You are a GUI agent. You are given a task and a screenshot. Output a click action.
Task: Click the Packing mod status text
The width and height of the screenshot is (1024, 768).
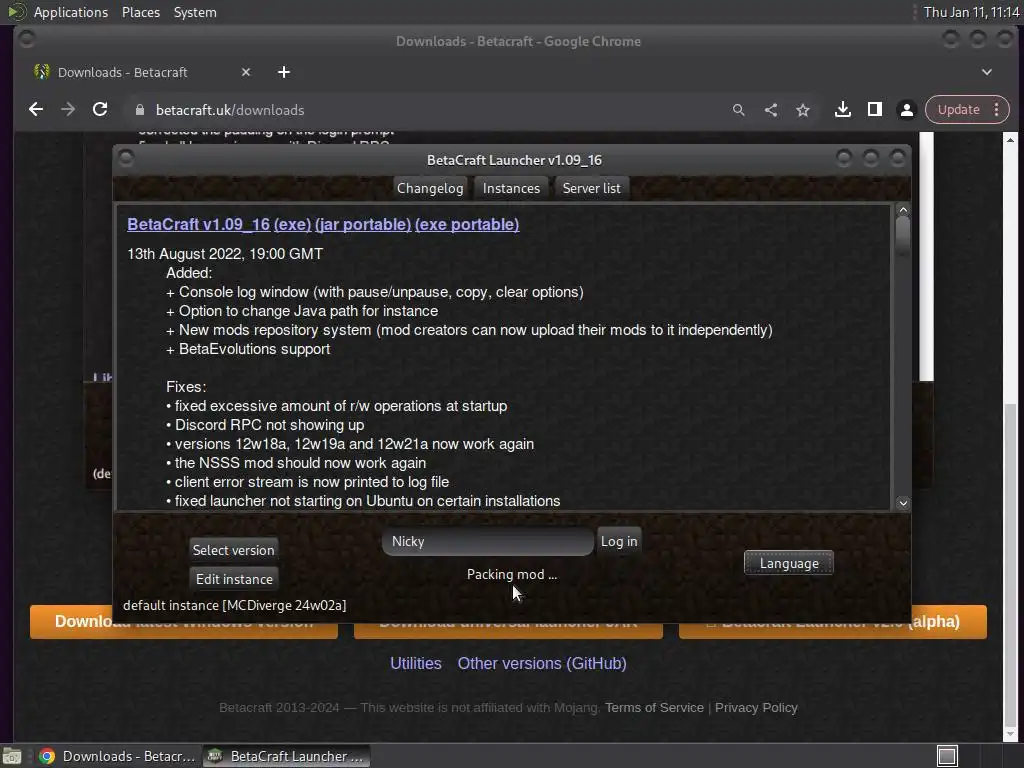pyautogui.click(x=512, y=575)
